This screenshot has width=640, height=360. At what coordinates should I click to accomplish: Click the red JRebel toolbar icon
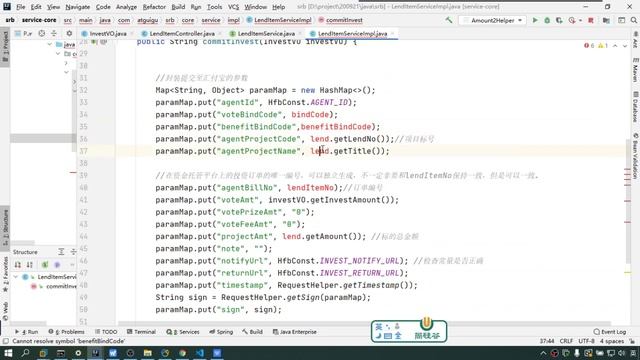(x=591, y=20)
